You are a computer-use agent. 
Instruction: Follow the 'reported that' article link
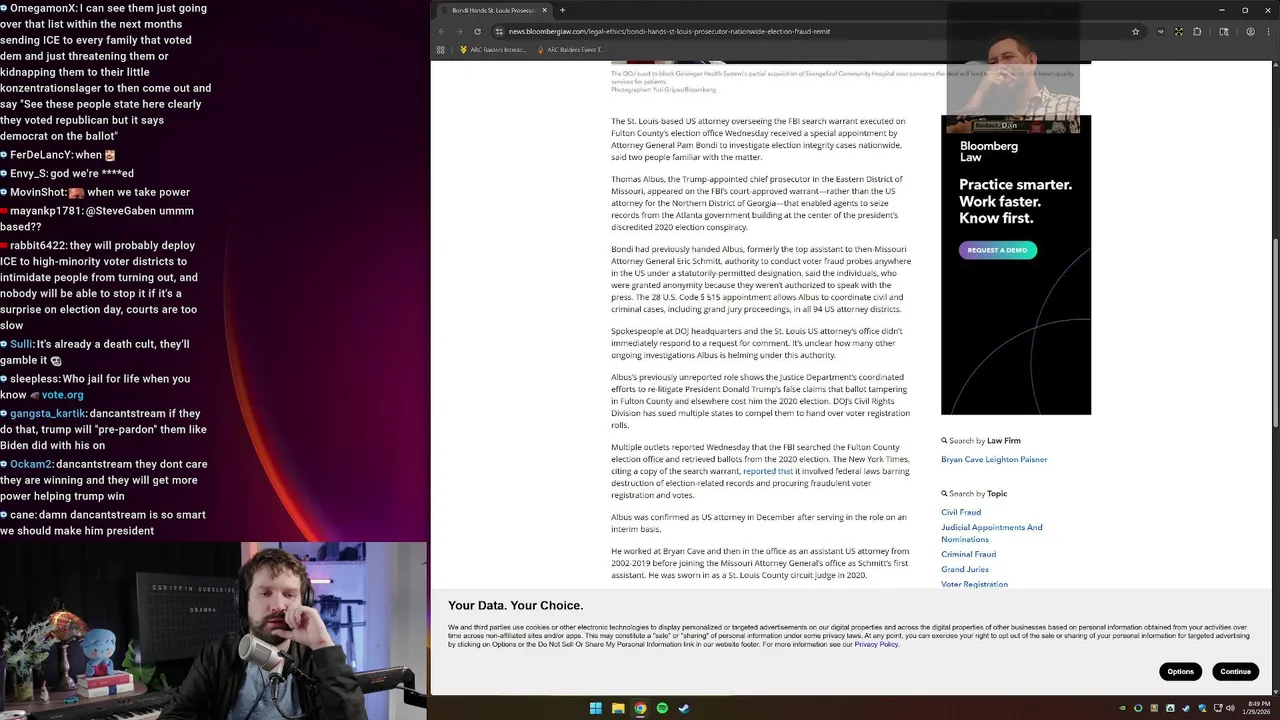pos(767,471)
